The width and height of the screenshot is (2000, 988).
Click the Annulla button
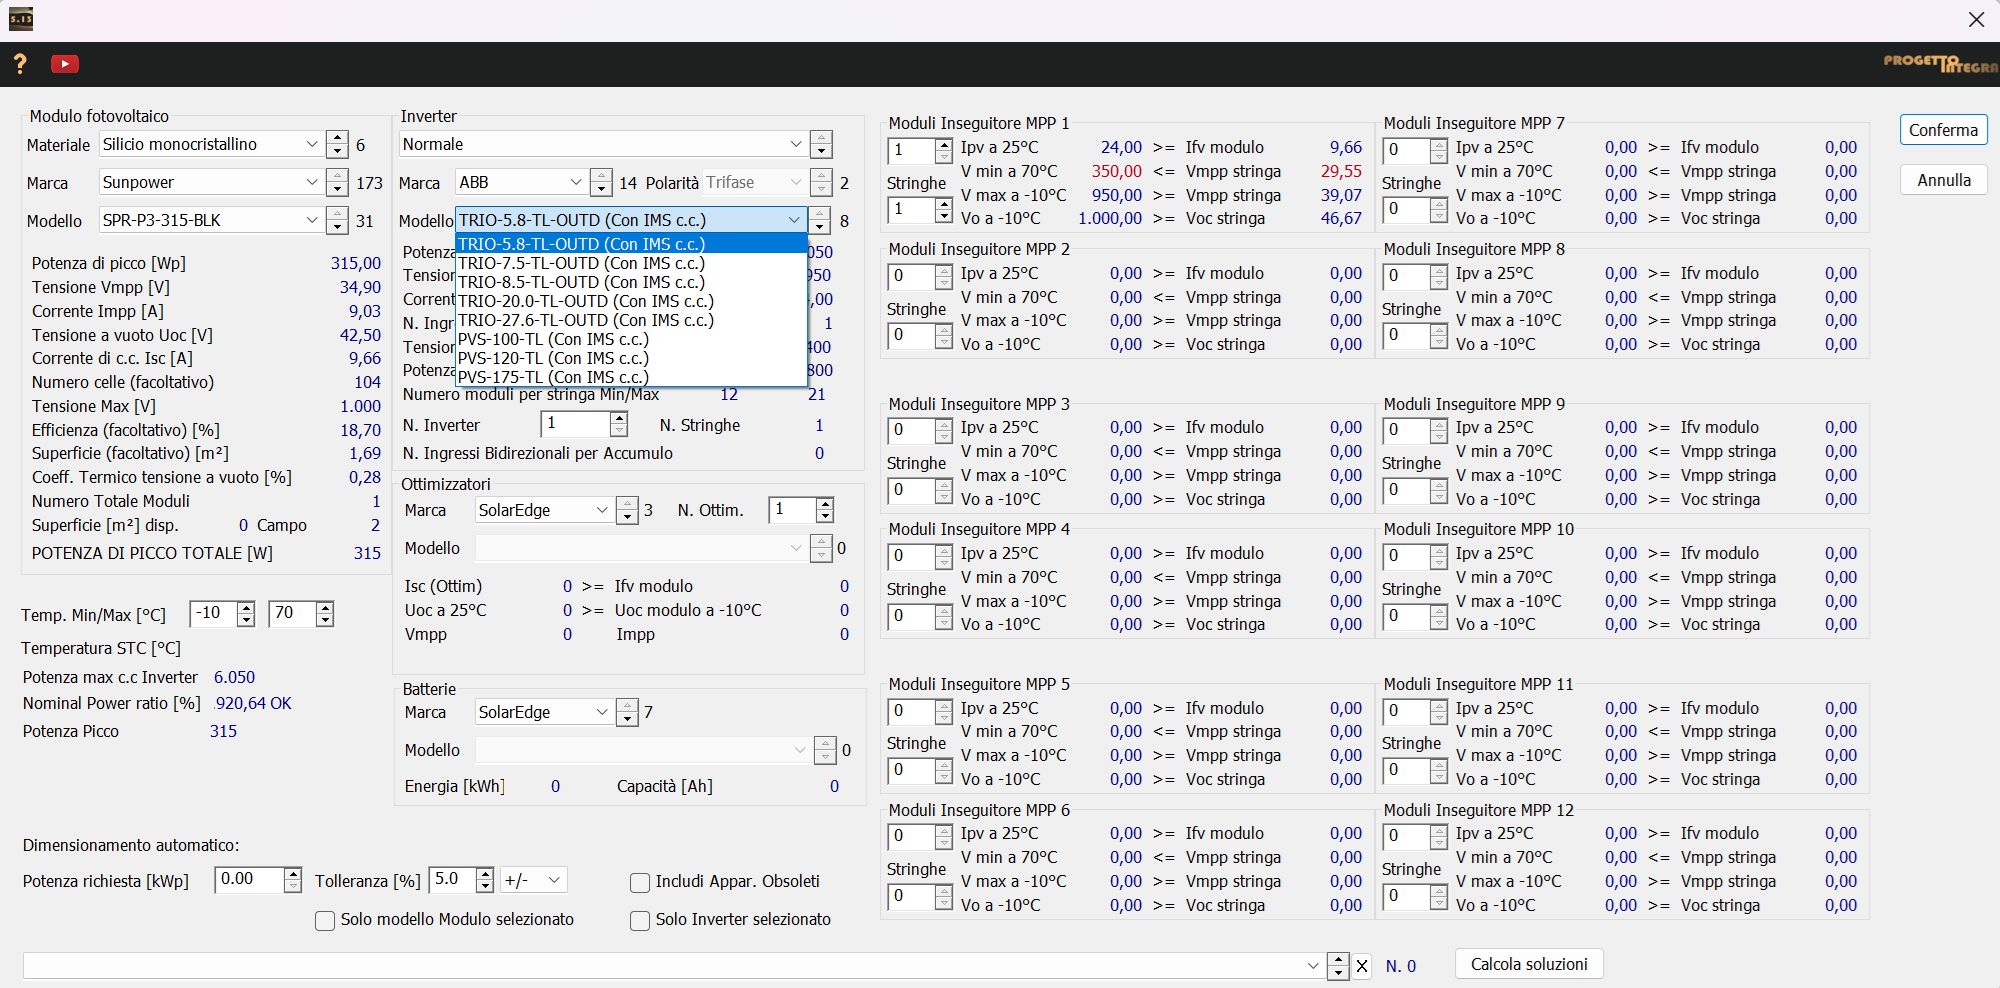point(1943,180)
